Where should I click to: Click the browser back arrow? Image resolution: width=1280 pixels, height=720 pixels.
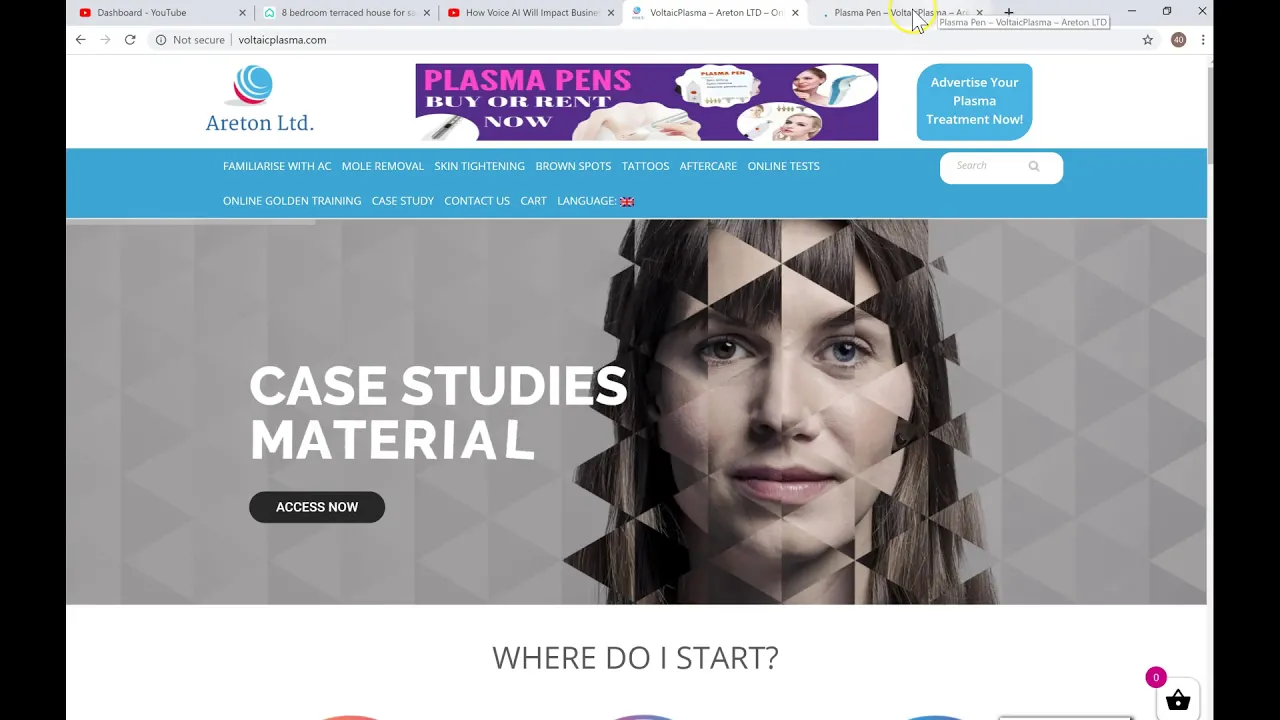(80, 40)
